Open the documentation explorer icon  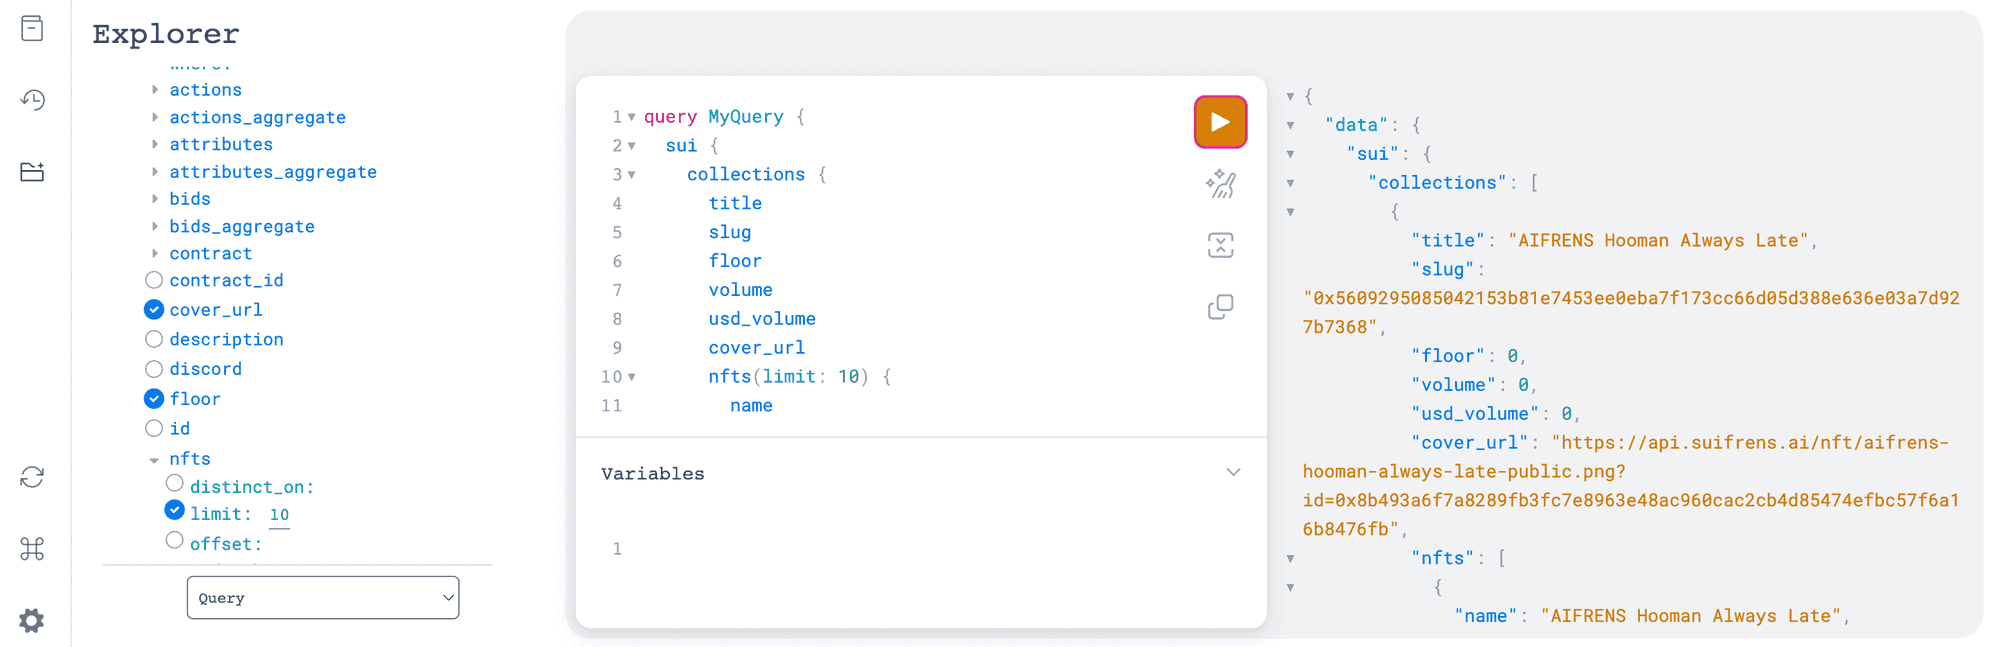[x=32, y=28]
